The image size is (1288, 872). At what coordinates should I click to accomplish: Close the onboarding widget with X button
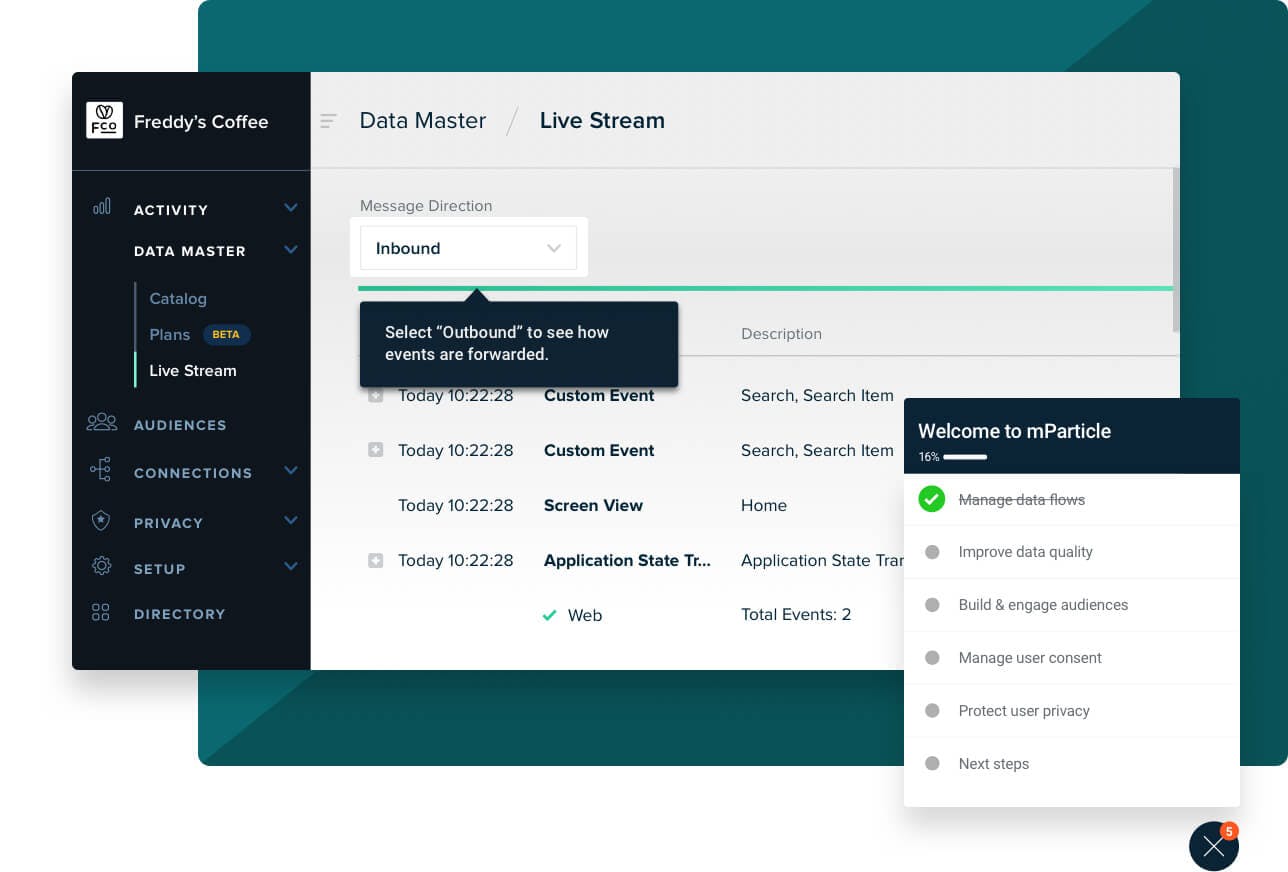pos(1214,847)
